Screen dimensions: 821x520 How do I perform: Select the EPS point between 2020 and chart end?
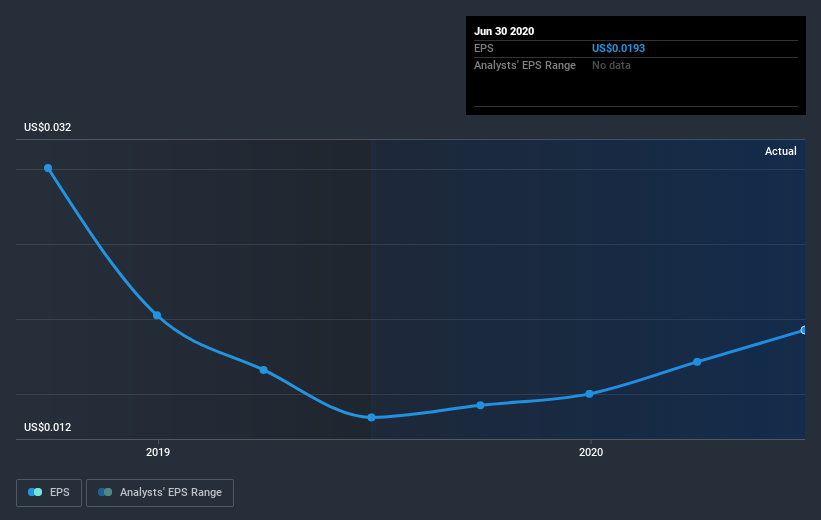click(697, 362)
